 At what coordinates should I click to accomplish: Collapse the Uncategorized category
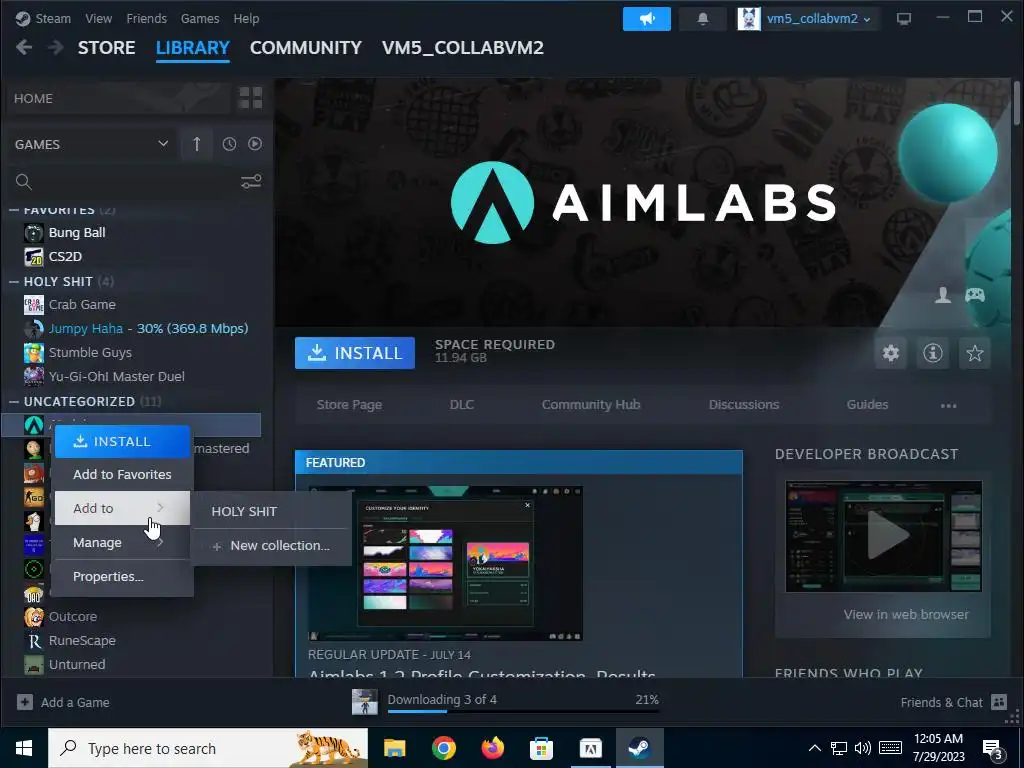click(14, 401)
